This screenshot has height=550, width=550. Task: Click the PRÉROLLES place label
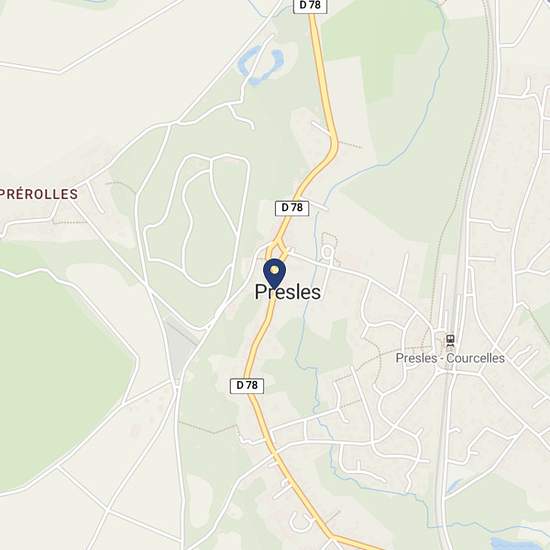tap(39, 194)
